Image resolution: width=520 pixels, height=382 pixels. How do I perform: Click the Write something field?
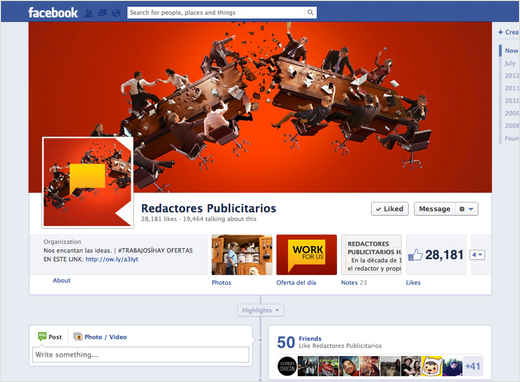[x=141, y=355]
